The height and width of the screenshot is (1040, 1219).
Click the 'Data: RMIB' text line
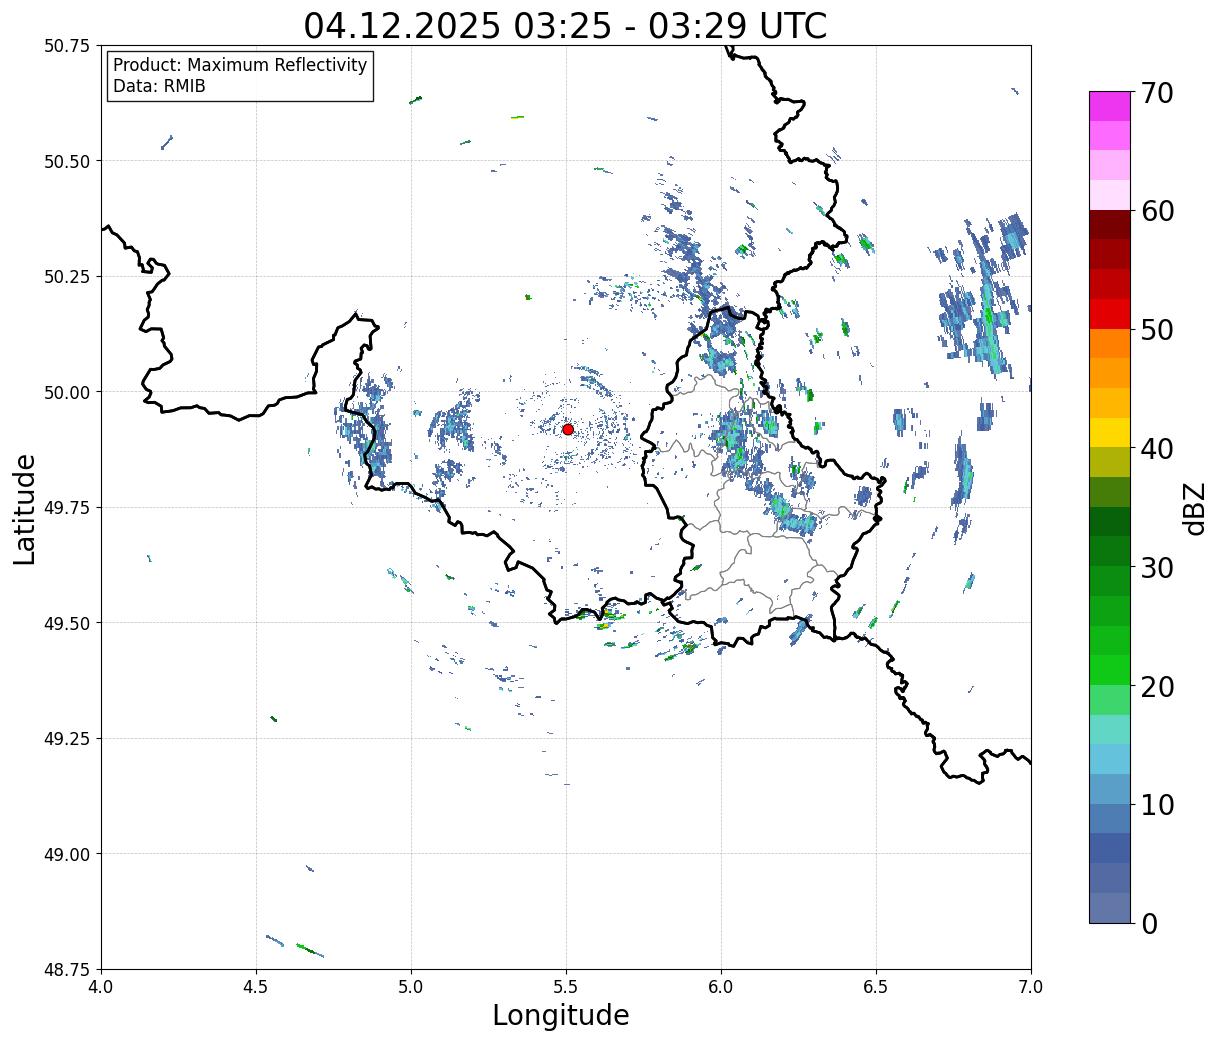click(x=159, y=86)
